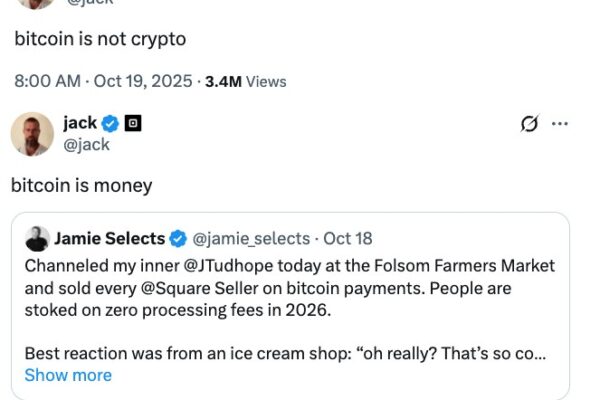Click jack's blue verified checkmark badge
The width and height of the screenshot is (600, 400).
pos(111,124)
